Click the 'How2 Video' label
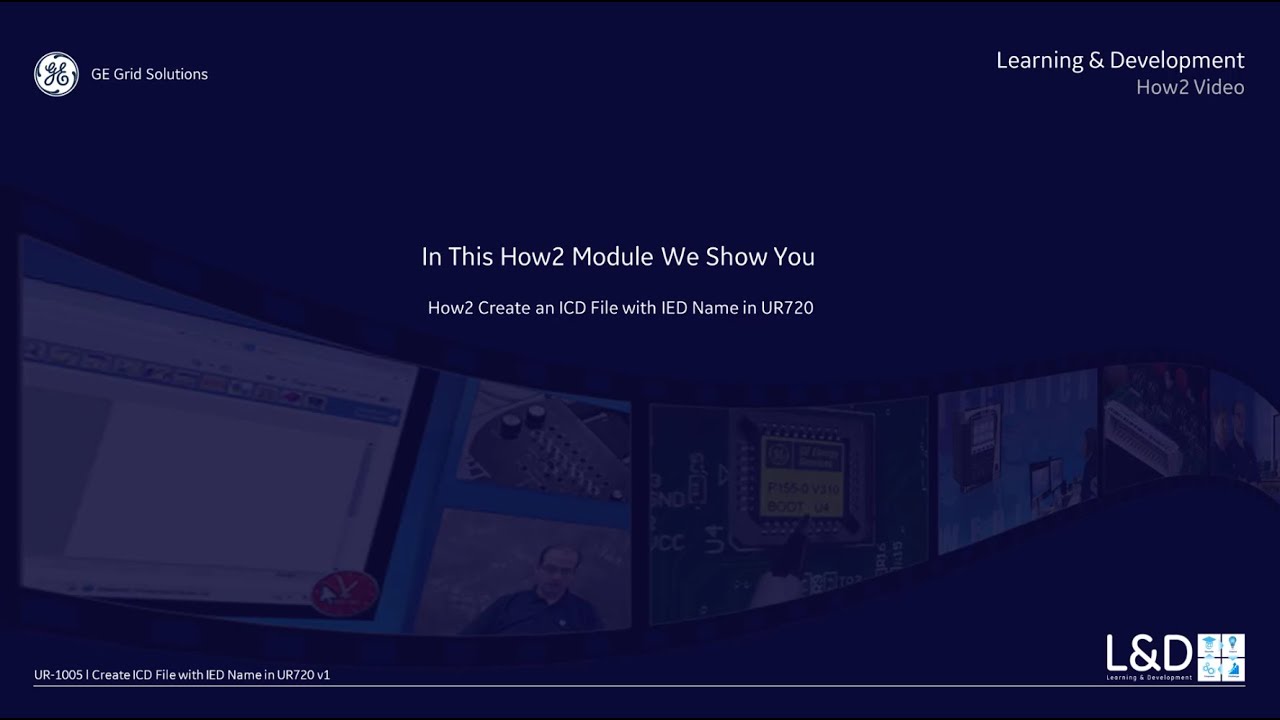The image size is (1280, 720). coord(1190,87)
